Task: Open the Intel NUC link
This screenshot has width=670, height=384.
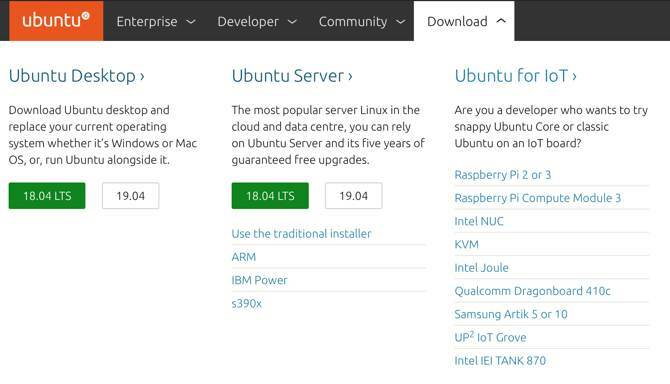Action: 479,221
